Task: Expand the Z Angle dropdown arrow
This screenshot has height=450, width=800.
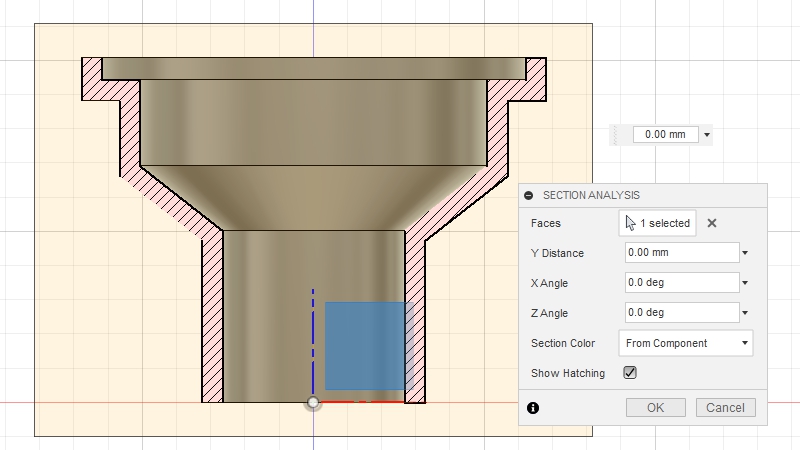Action: [x=745, y=313]
